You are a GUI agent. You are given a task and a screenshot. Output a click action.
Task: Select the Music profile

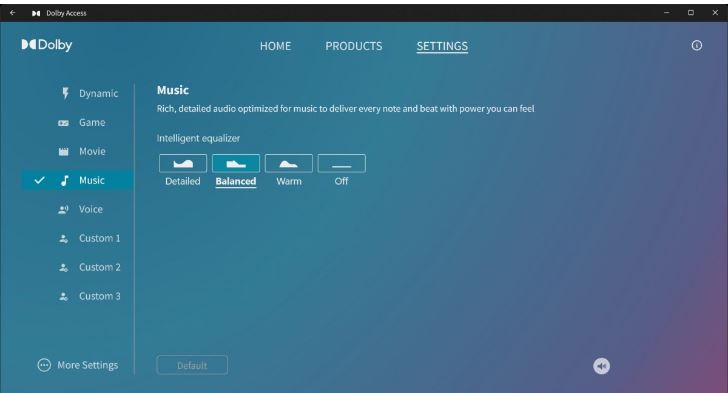click(x=78, y=180)
